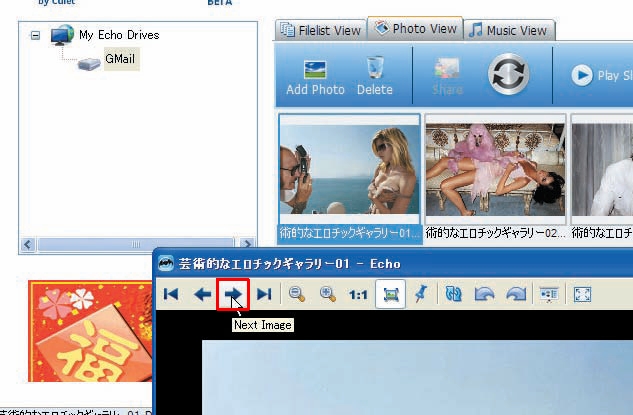Switch to Music View tab
This screenshot has width=633, height=415.
coord(509,30)
